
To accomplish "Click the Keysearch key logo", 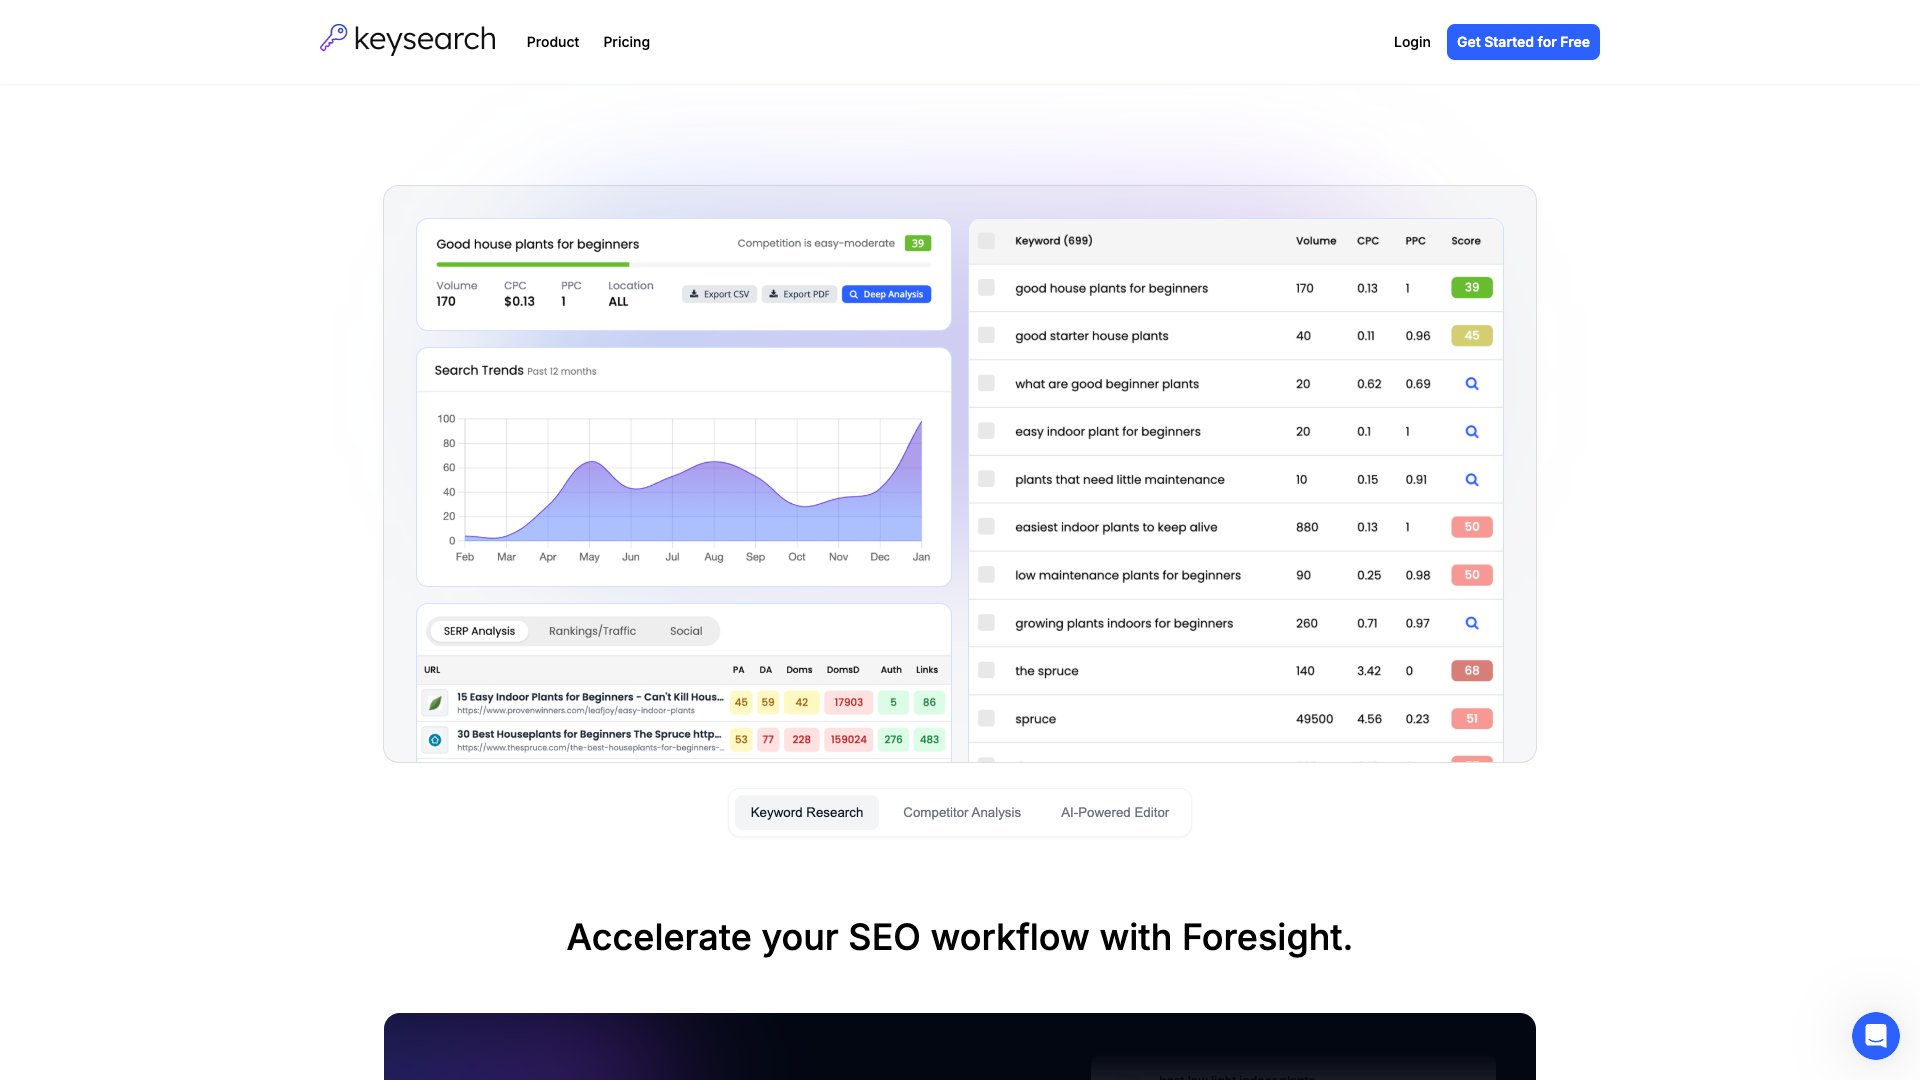I will coord(335,38).
